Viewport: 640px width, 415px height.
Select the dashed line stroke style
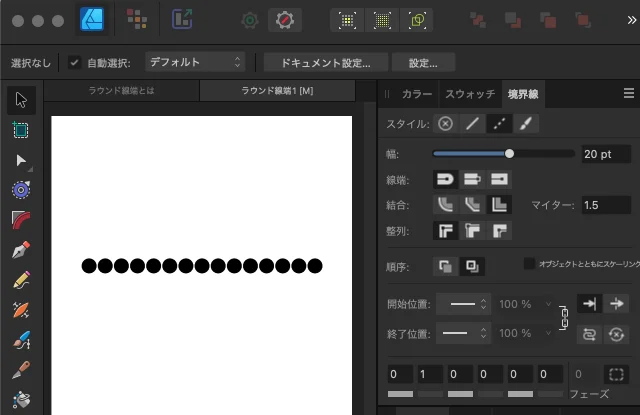[498, 124]
